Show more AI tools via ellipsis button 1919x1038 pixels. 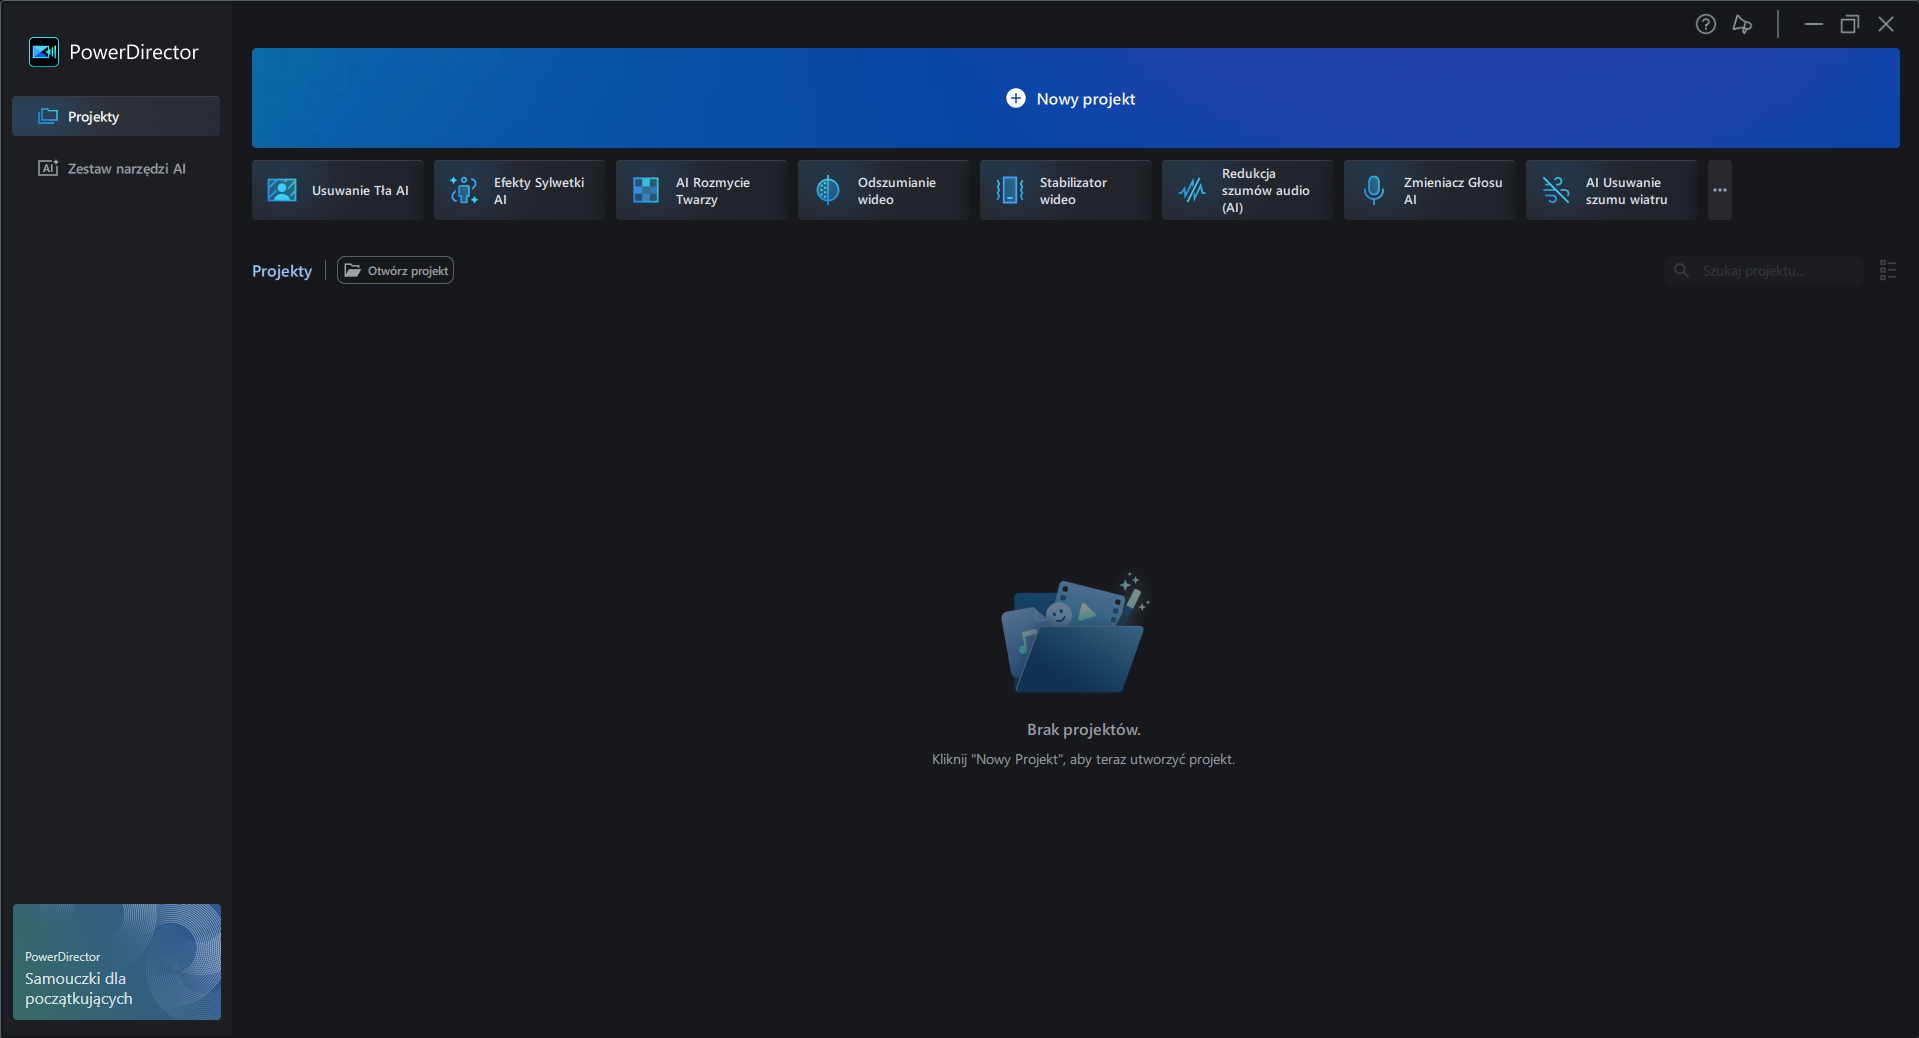1720,190
